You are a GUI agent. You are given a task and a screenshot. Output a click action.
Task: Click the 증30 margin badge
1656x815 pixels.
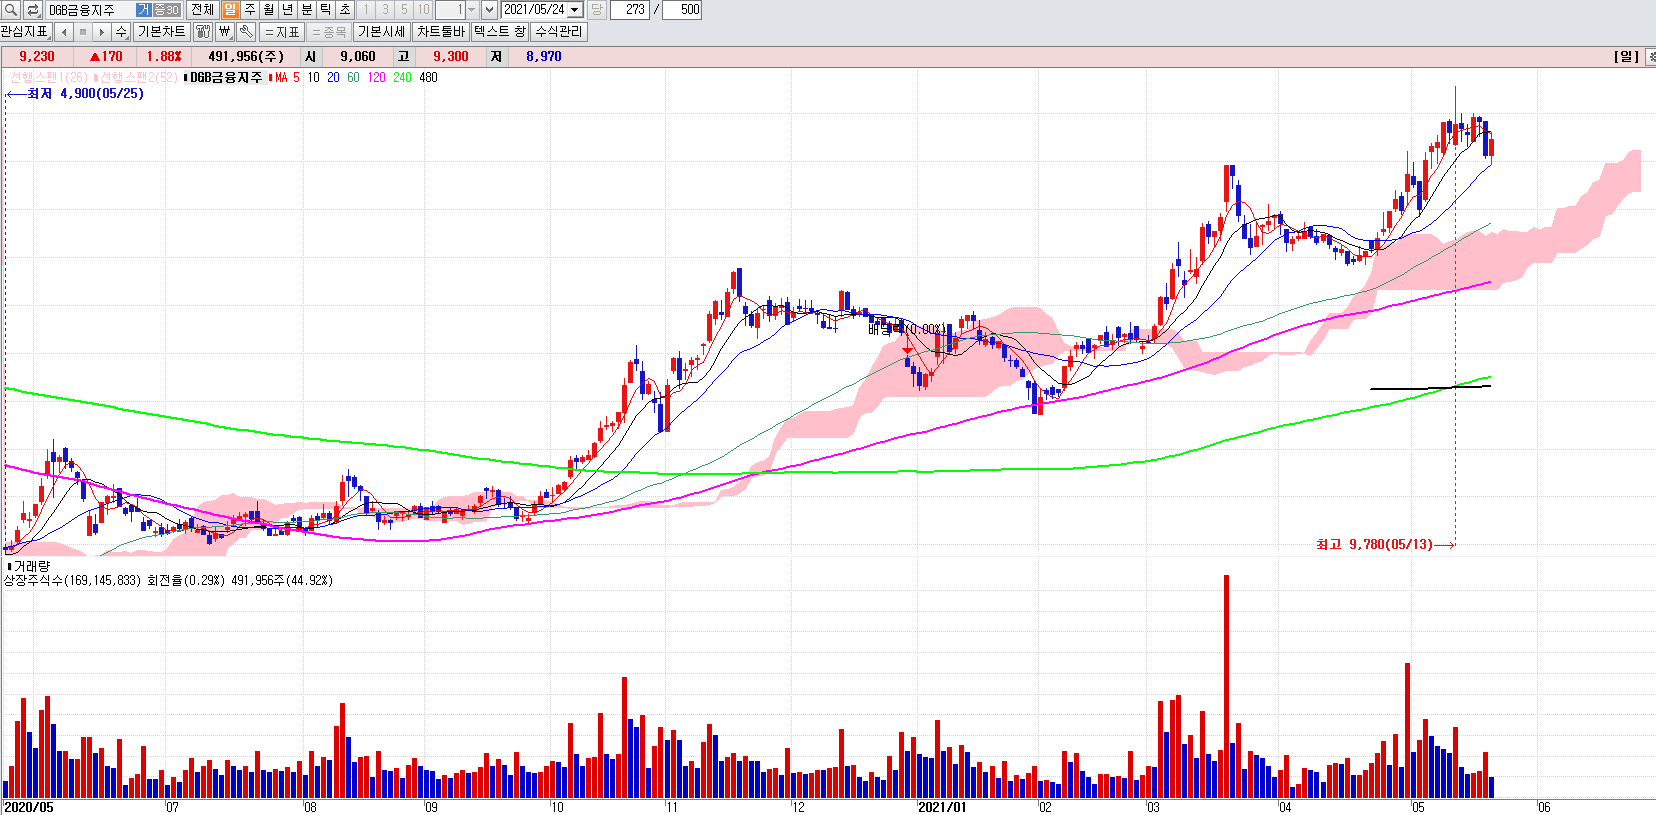tap(166, 9)
